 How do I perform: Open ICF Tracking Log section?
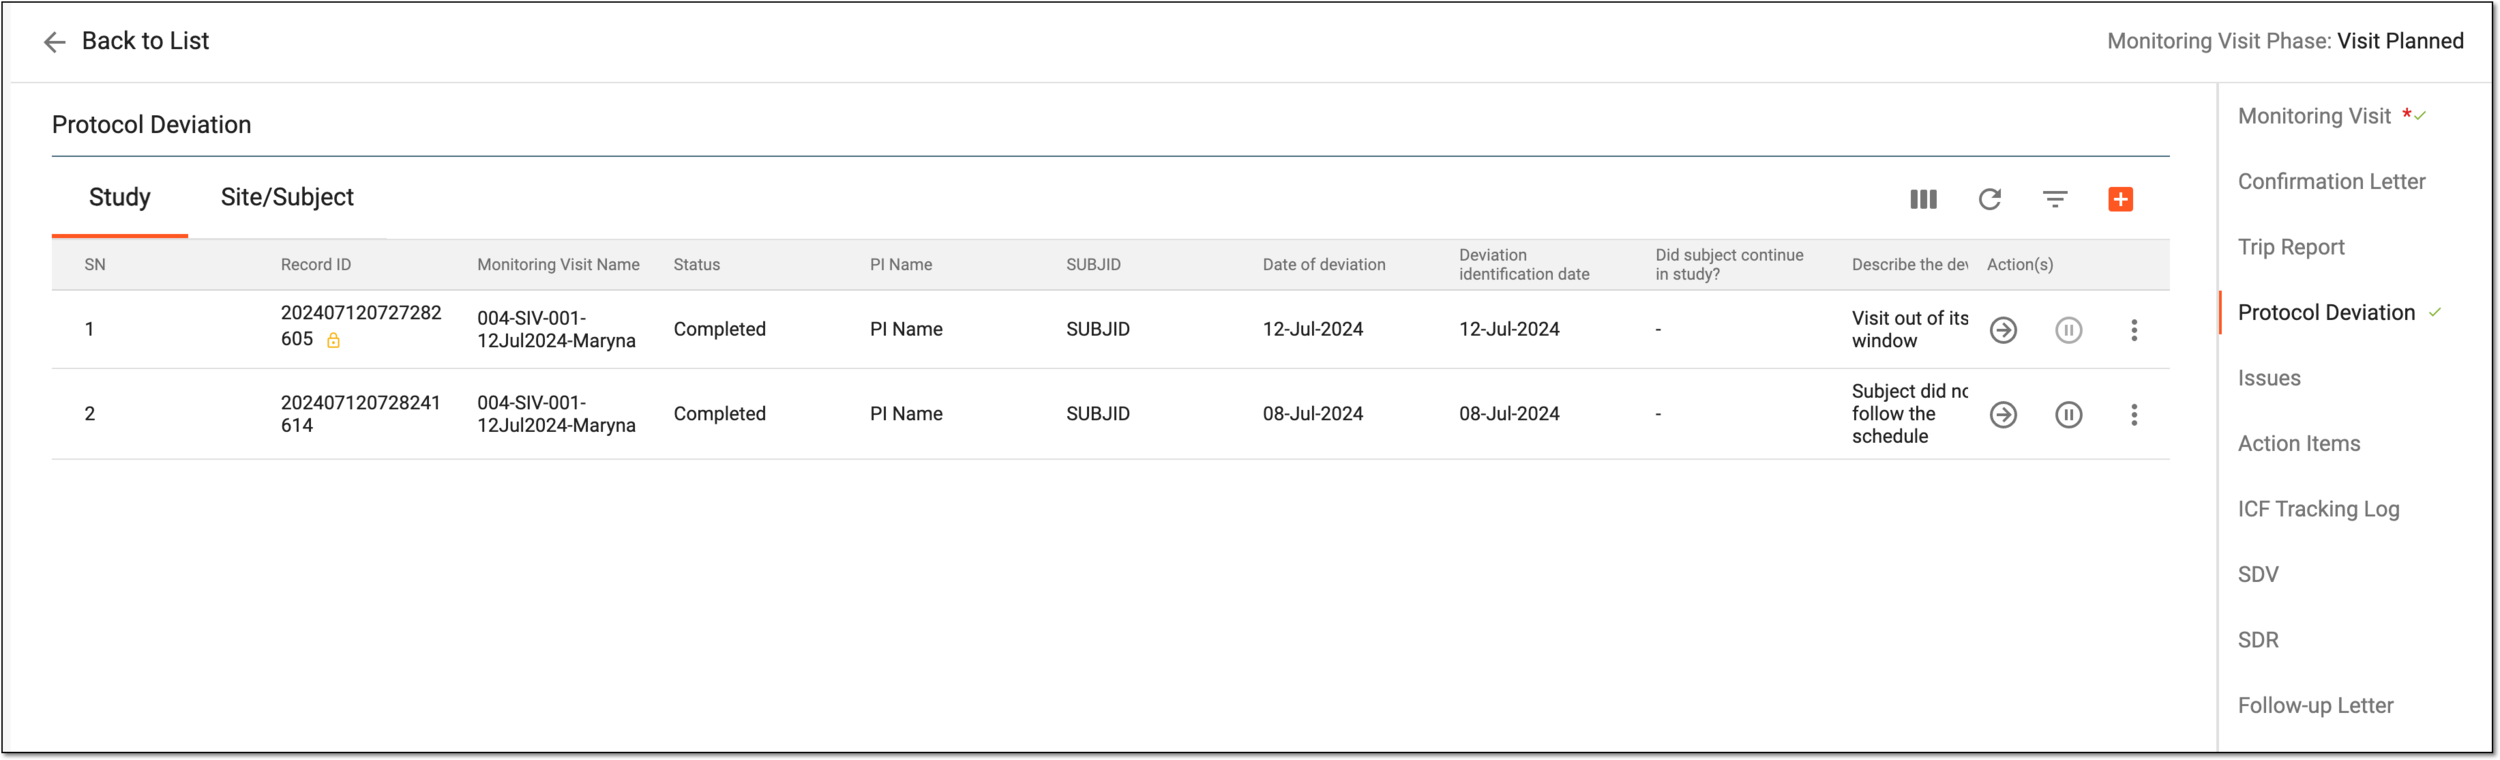(x=2318, y=509)
